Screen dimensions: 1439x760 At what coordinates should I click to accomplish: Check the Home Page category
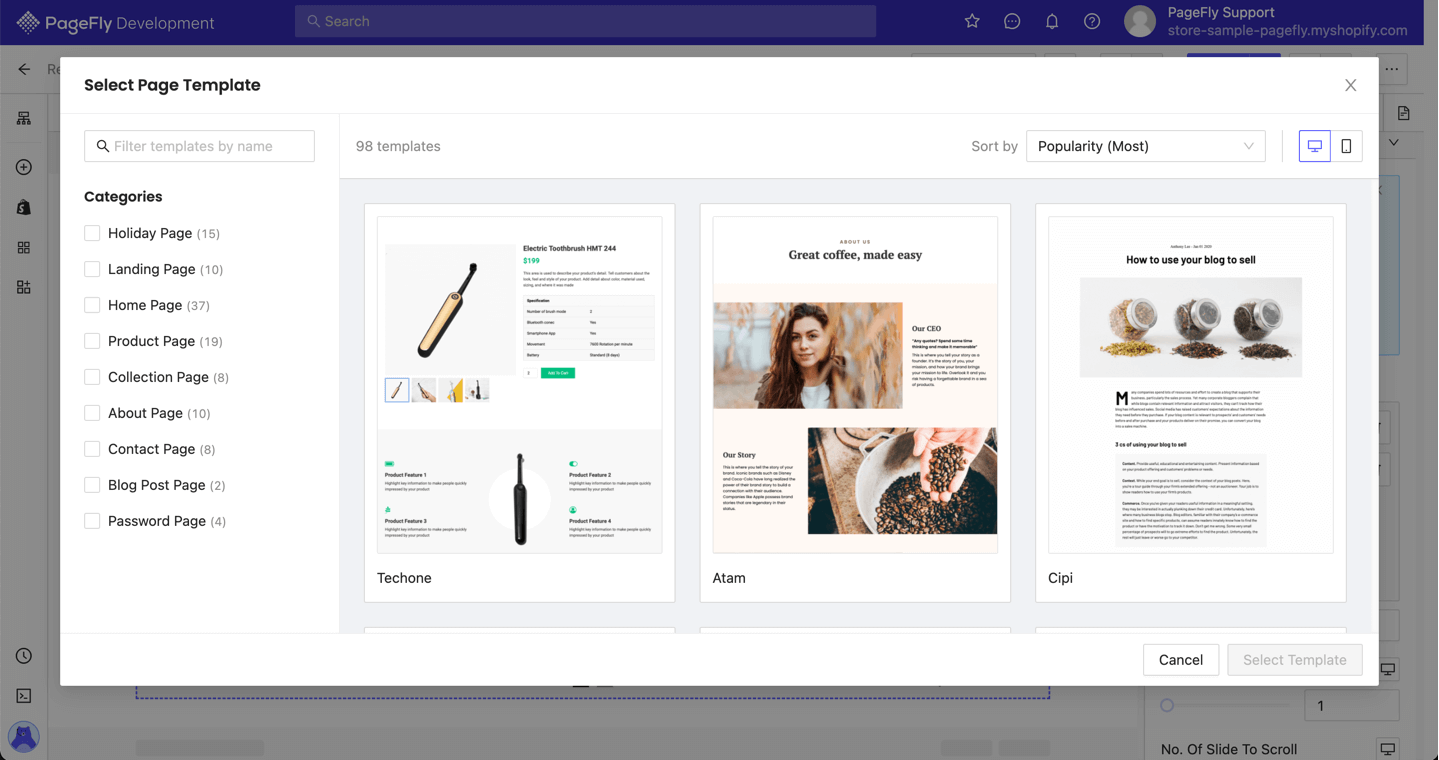click(x=92, y=305)
